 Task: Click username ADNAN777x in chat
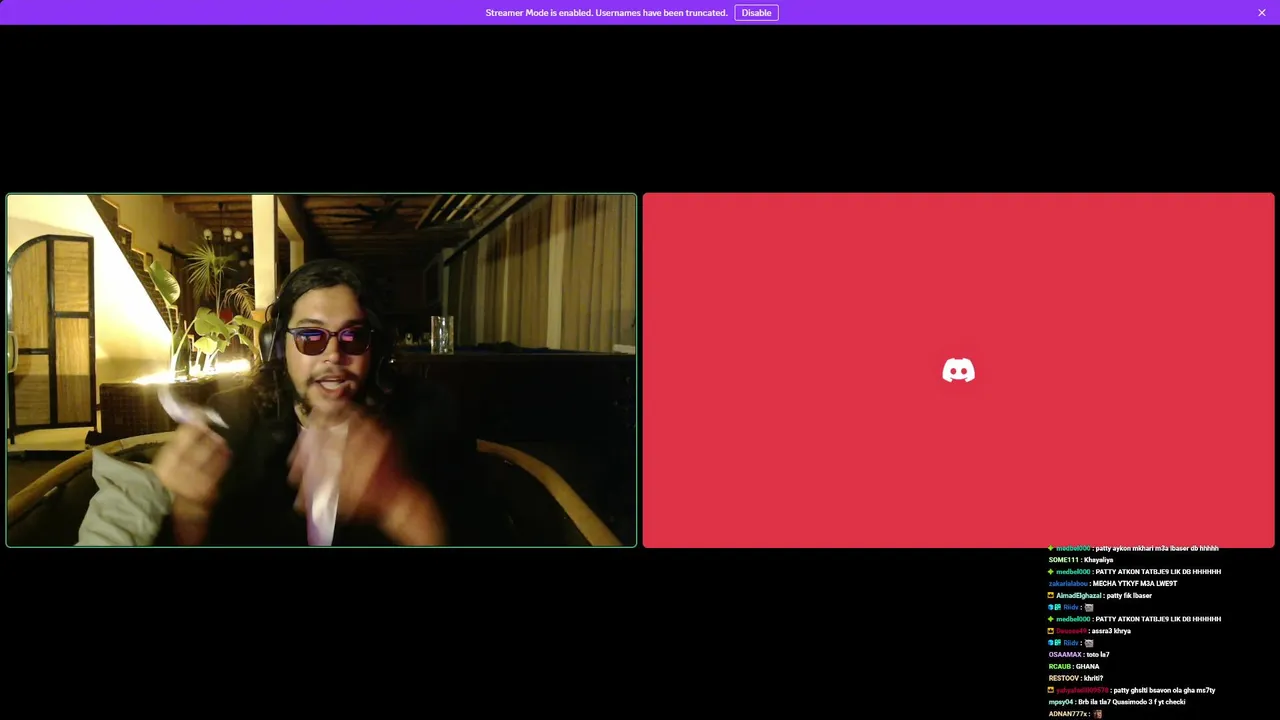click(x=1068, y=714)
